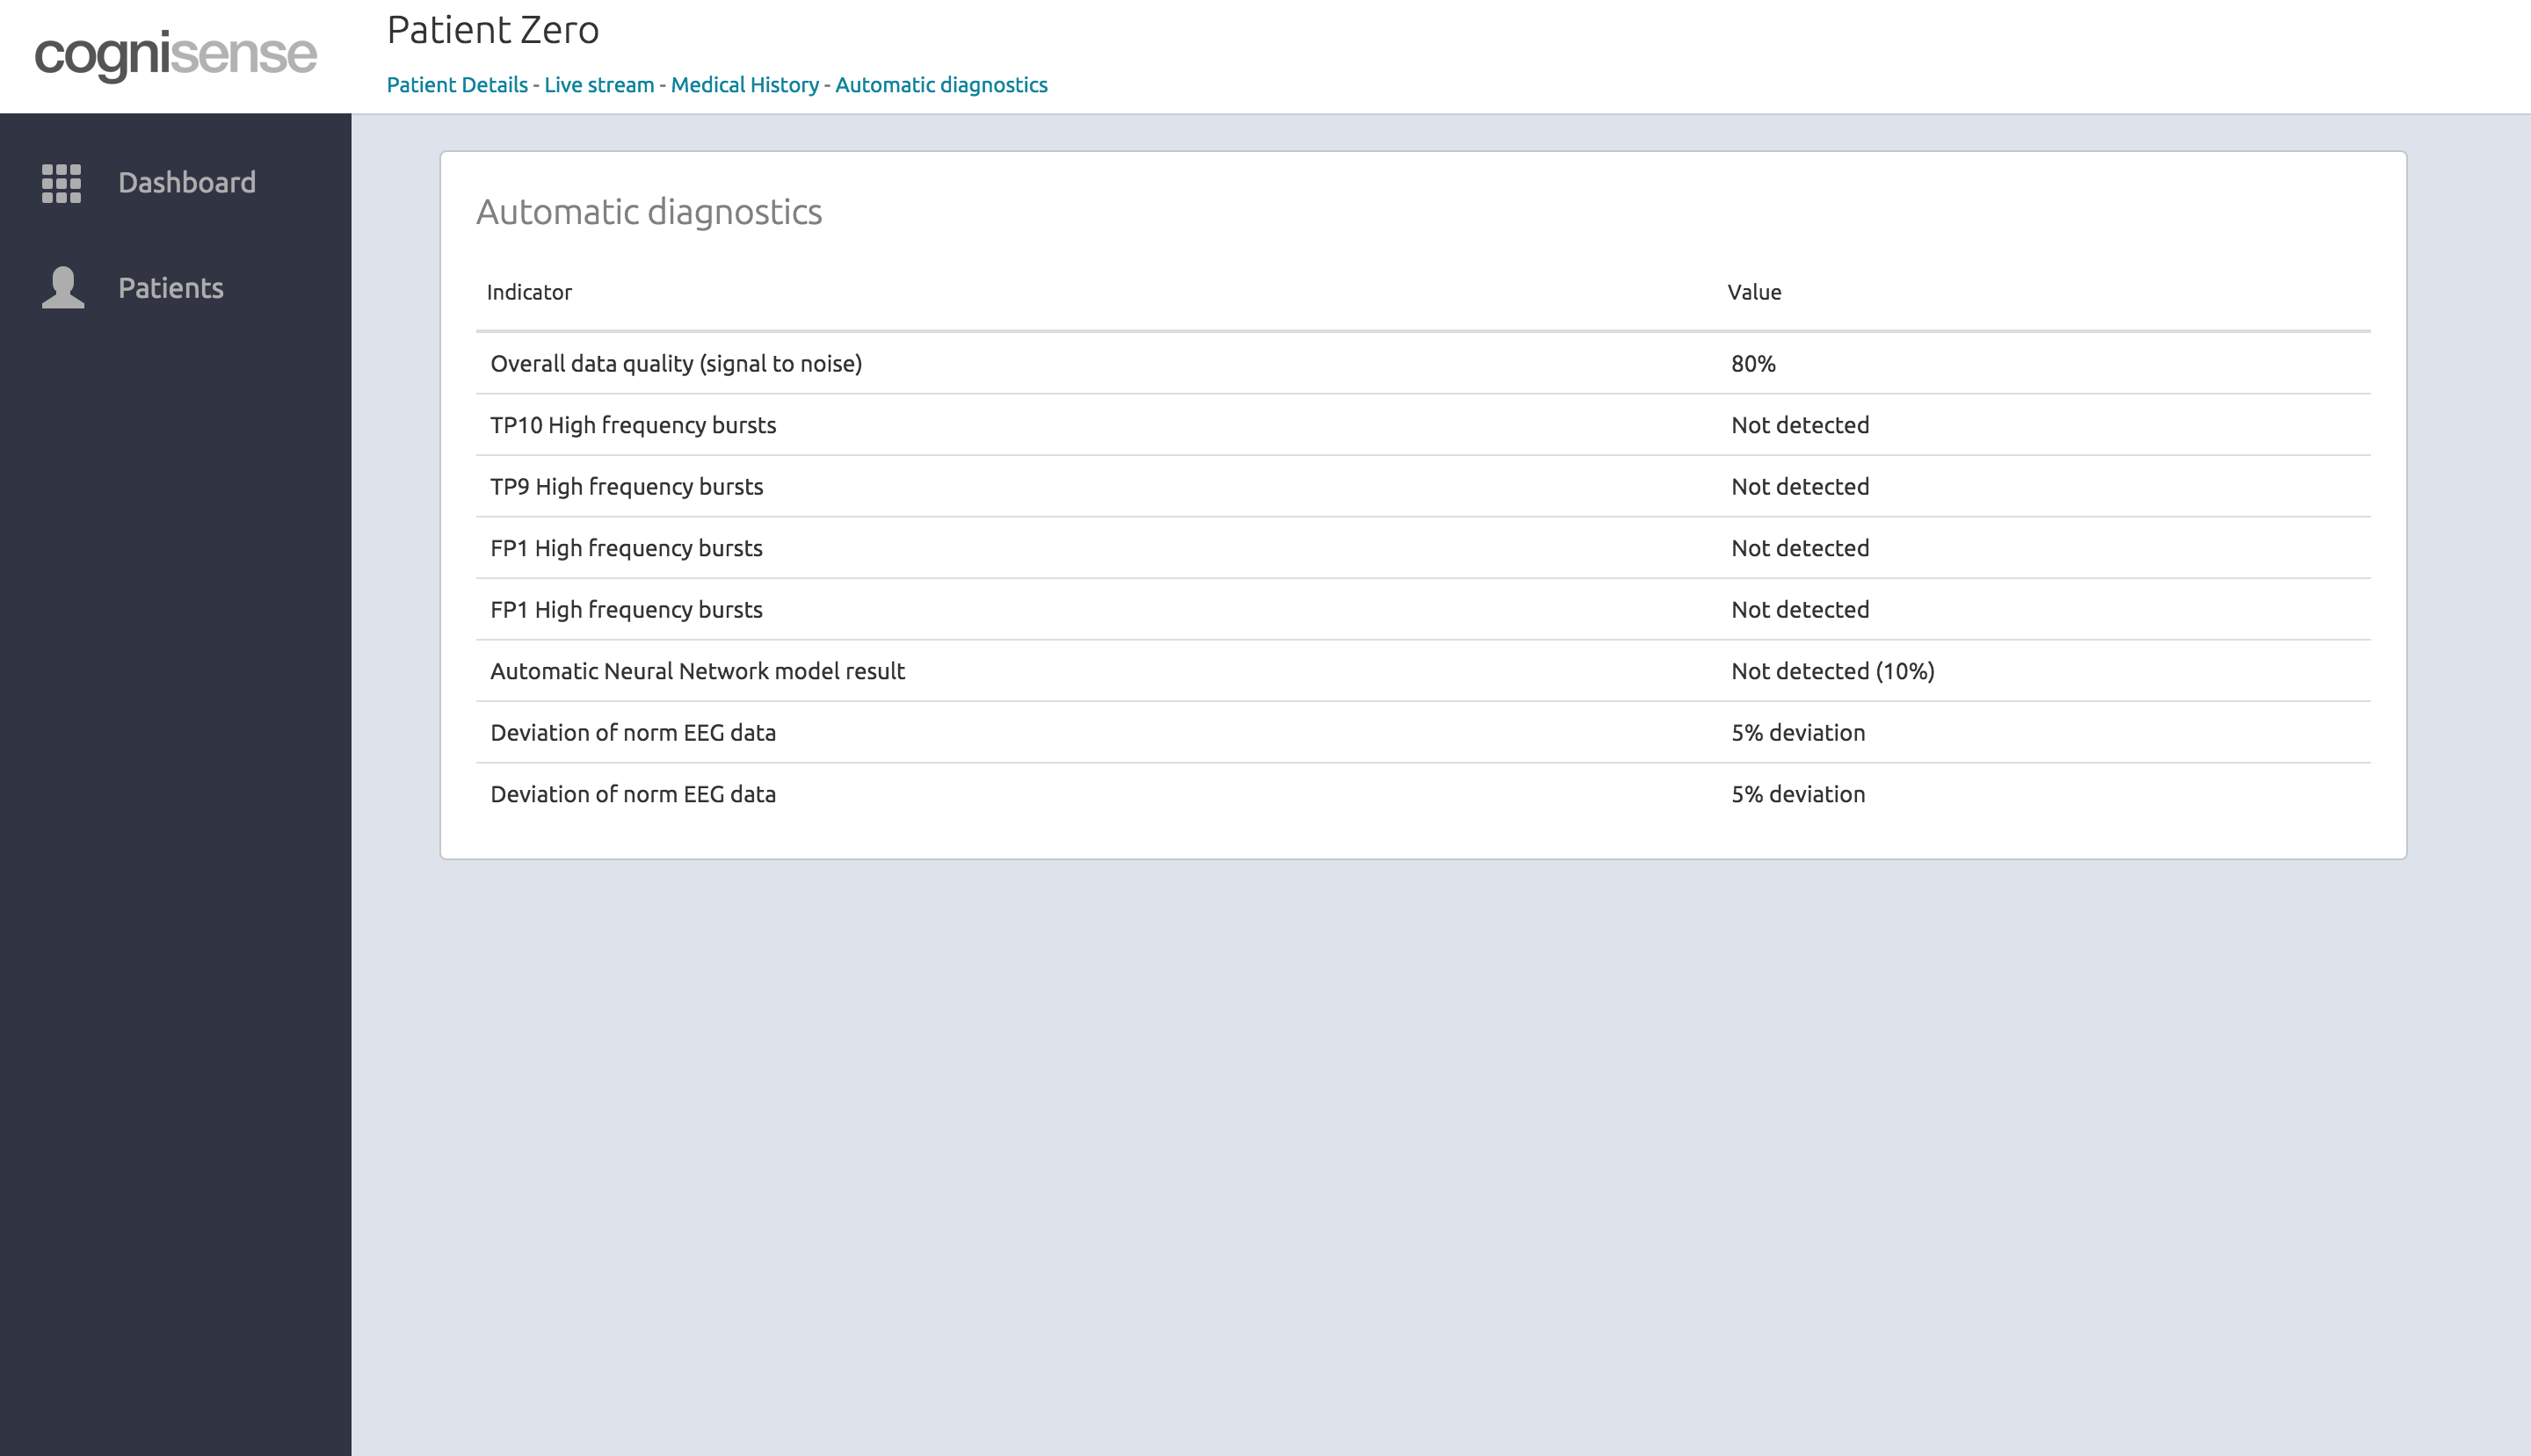Click the Patients person icon
The image size is (2531, 1456).
coord(63,288)
